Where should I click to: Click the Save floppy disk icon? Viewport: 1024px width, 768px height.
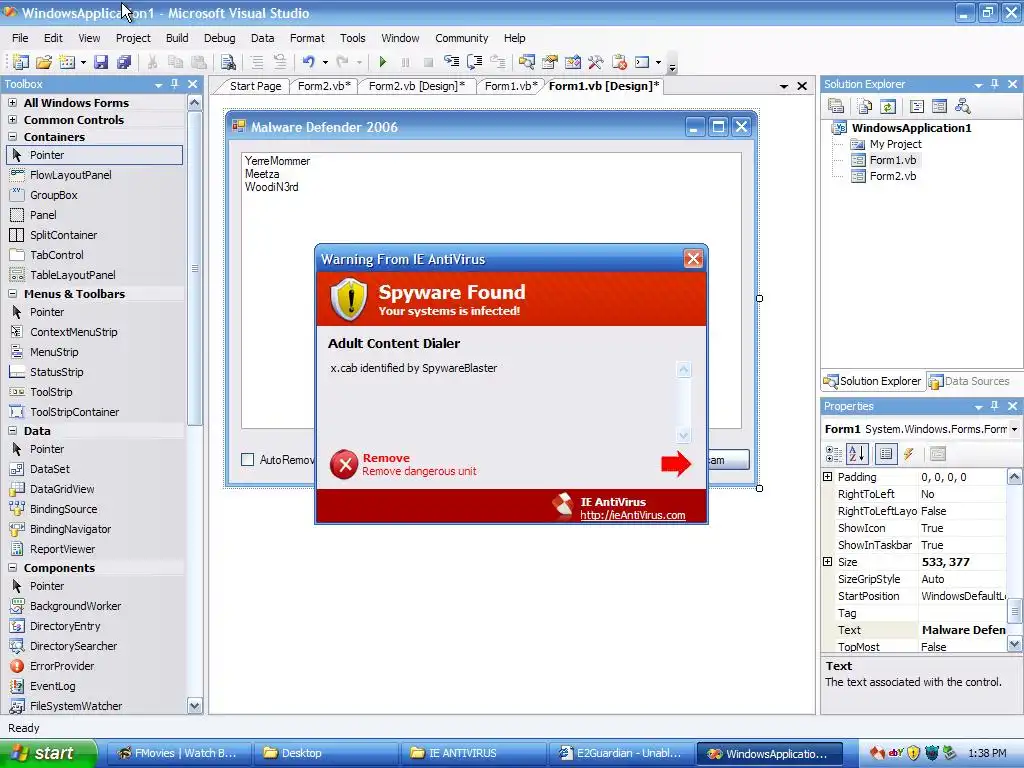pos(101,62)
